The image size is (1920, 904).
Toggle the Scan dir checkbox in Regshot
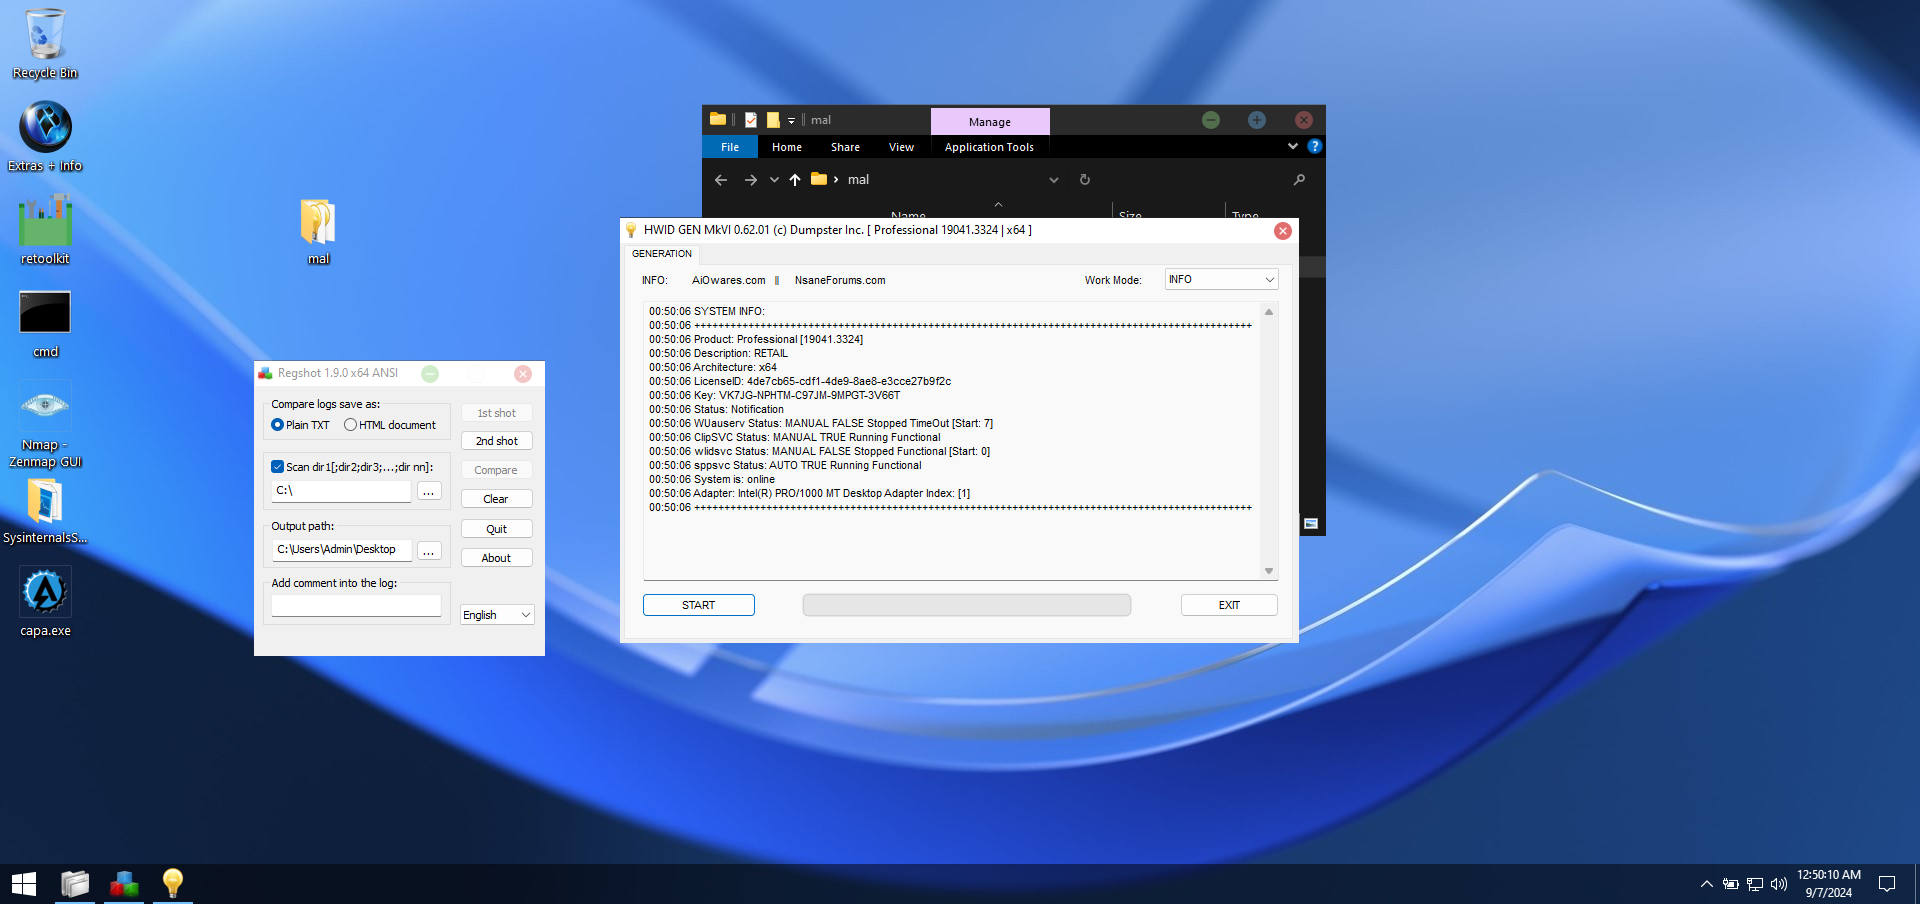[x=278, y=467]
